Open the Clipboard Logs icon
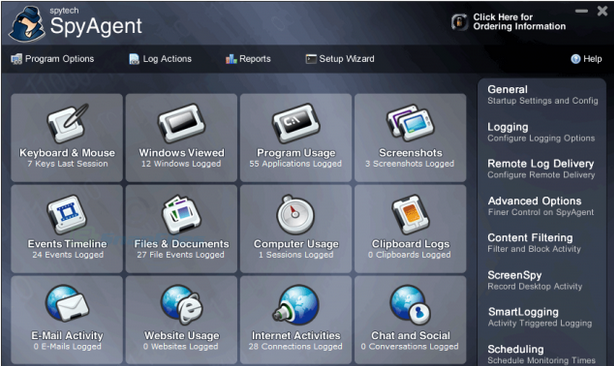Viewport: 614px width, 366px height. point(410,215)
